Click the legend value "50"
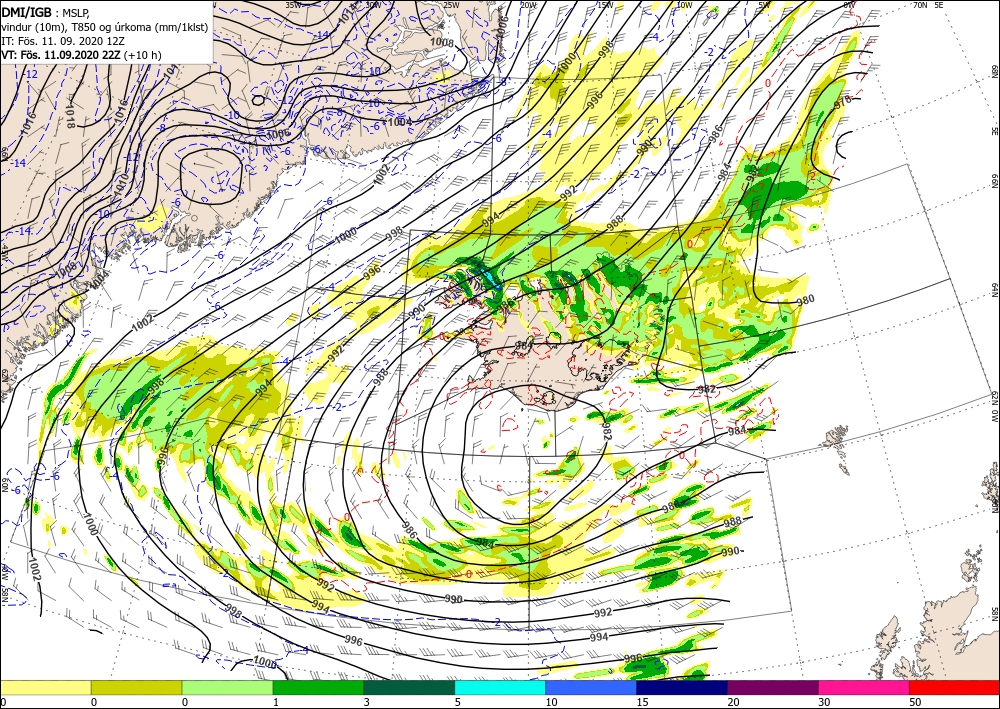The image size is (1000, 709). coord(915,702)
